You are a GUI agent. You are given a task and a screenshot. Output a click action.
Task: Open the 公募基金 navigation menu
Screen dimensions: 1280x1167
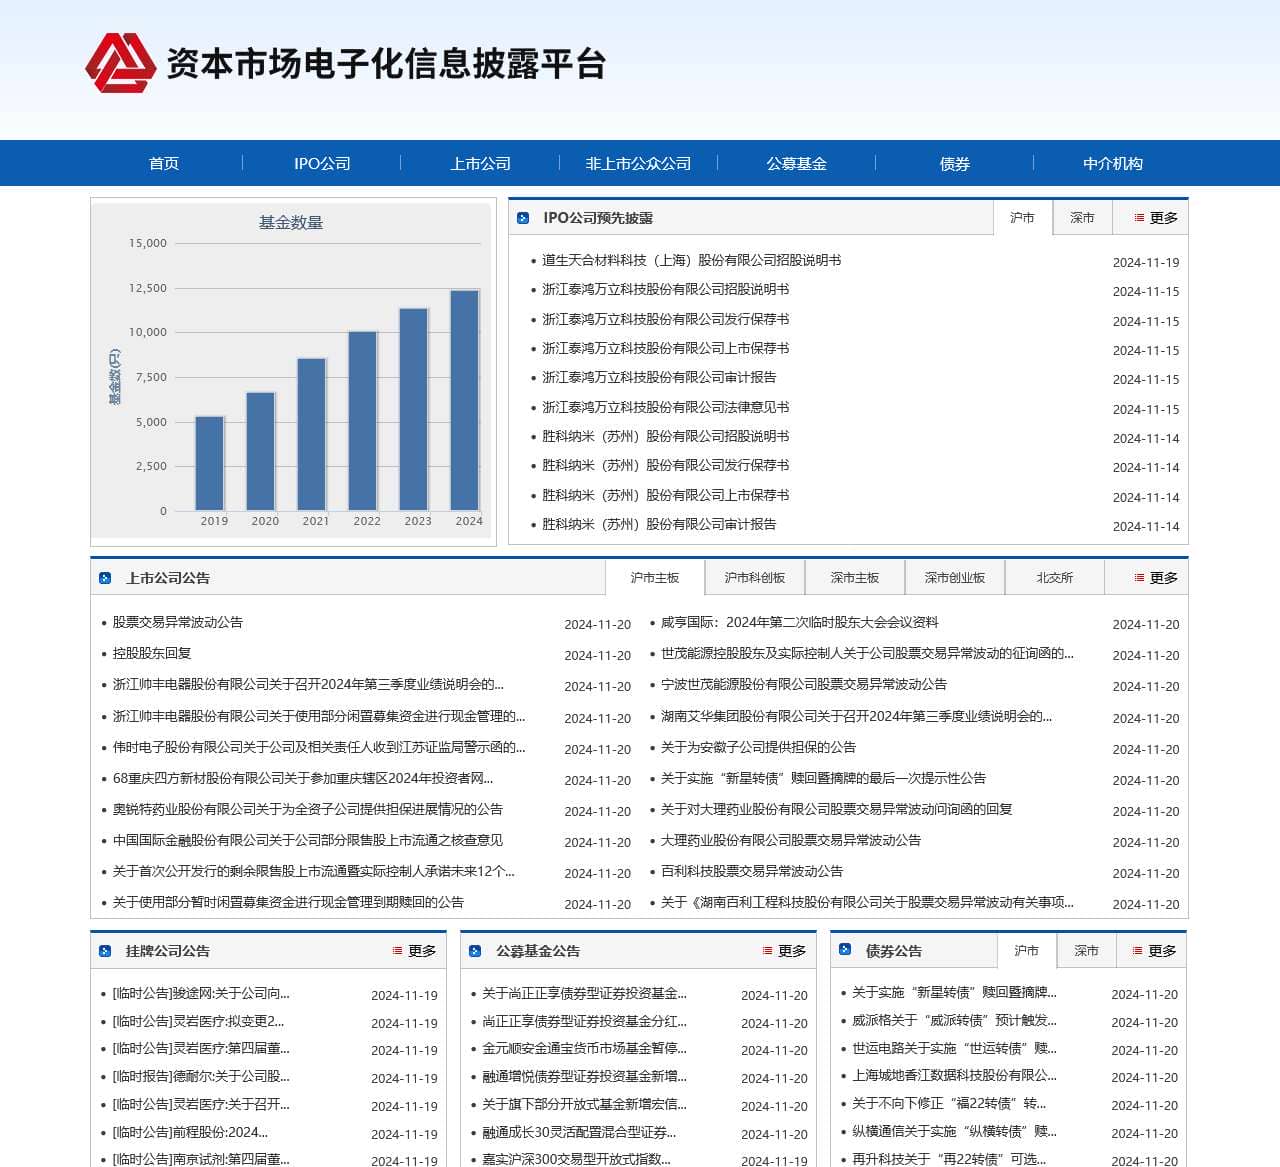tap(796, 163)
